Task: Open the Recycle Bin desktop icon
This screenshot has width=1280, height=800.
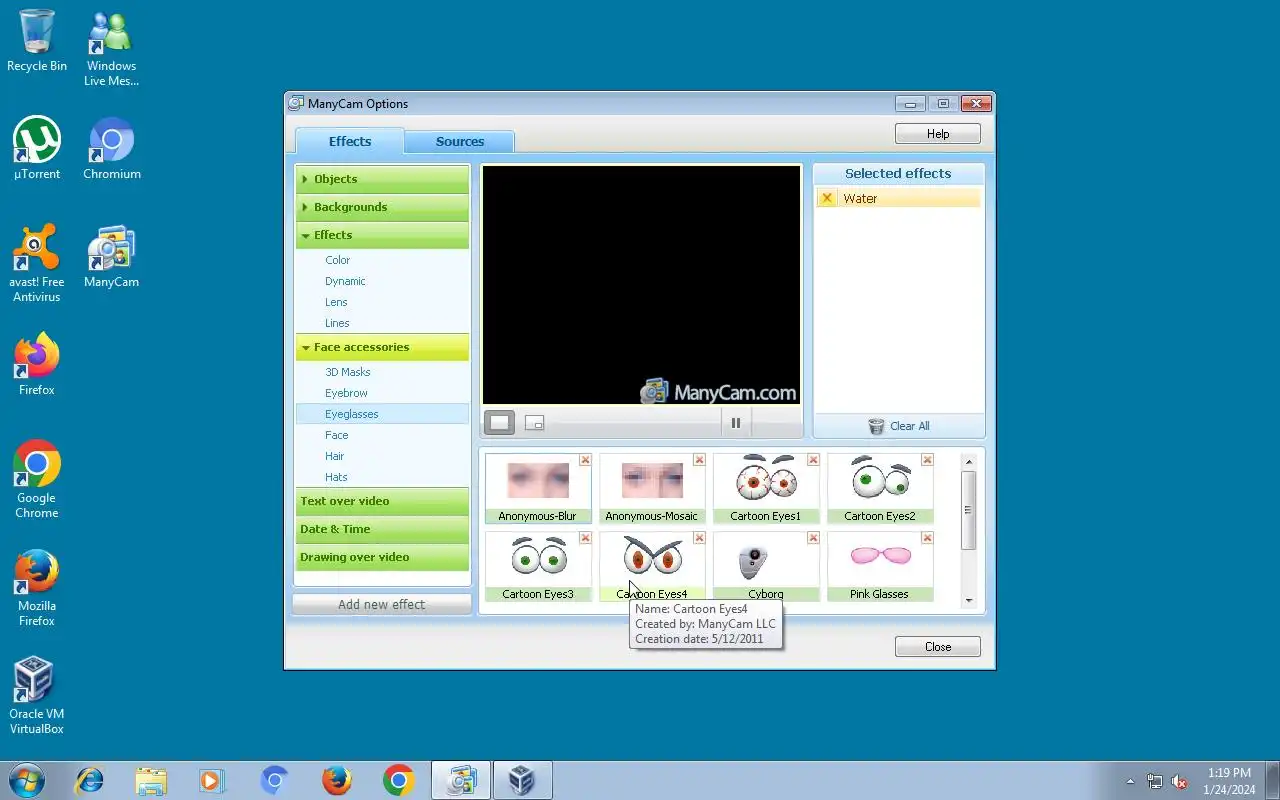Action: pyautogui.click(x=37, y=41)
